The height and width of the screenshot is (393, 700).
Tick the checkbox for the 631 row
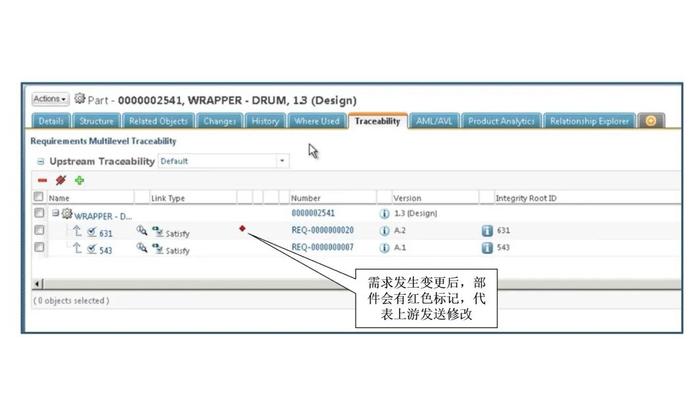click(x=39, y=230)
